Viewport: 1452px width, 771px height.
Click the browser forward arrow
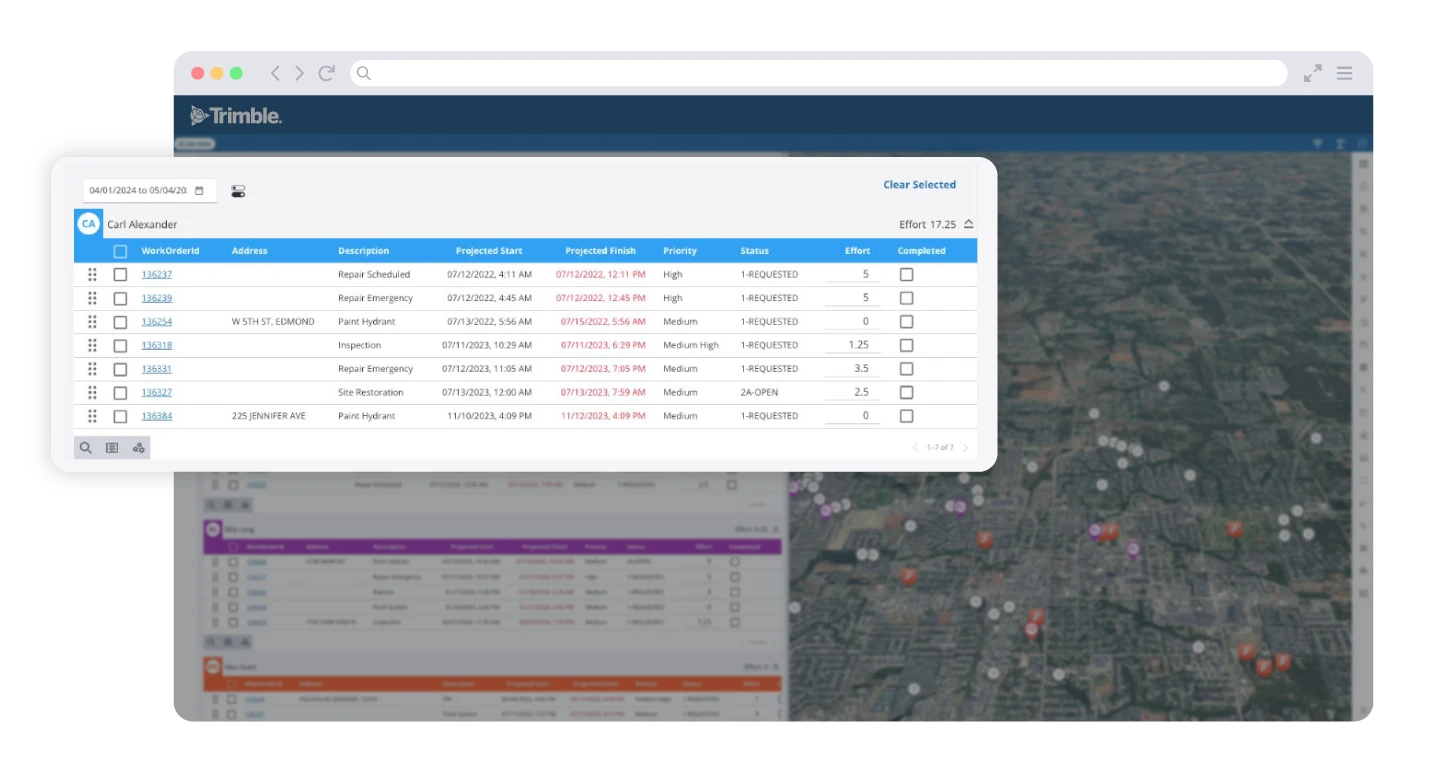299,73
